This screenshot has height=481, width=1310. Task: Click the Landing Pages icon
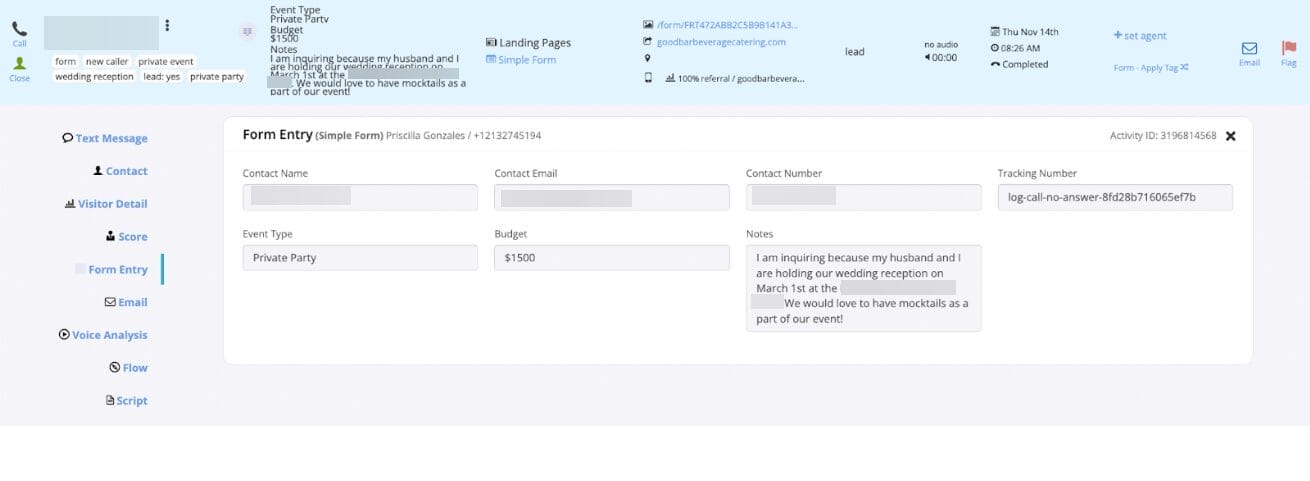491,43
